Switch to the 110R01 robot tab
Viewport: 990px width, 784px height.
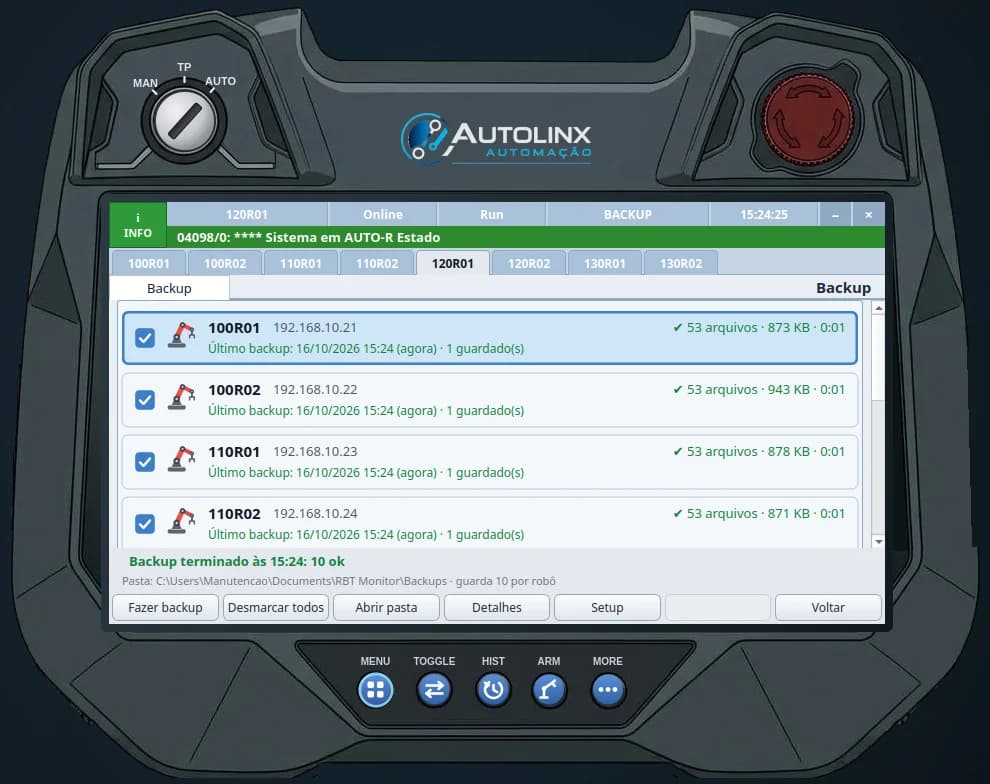point(301,263)
